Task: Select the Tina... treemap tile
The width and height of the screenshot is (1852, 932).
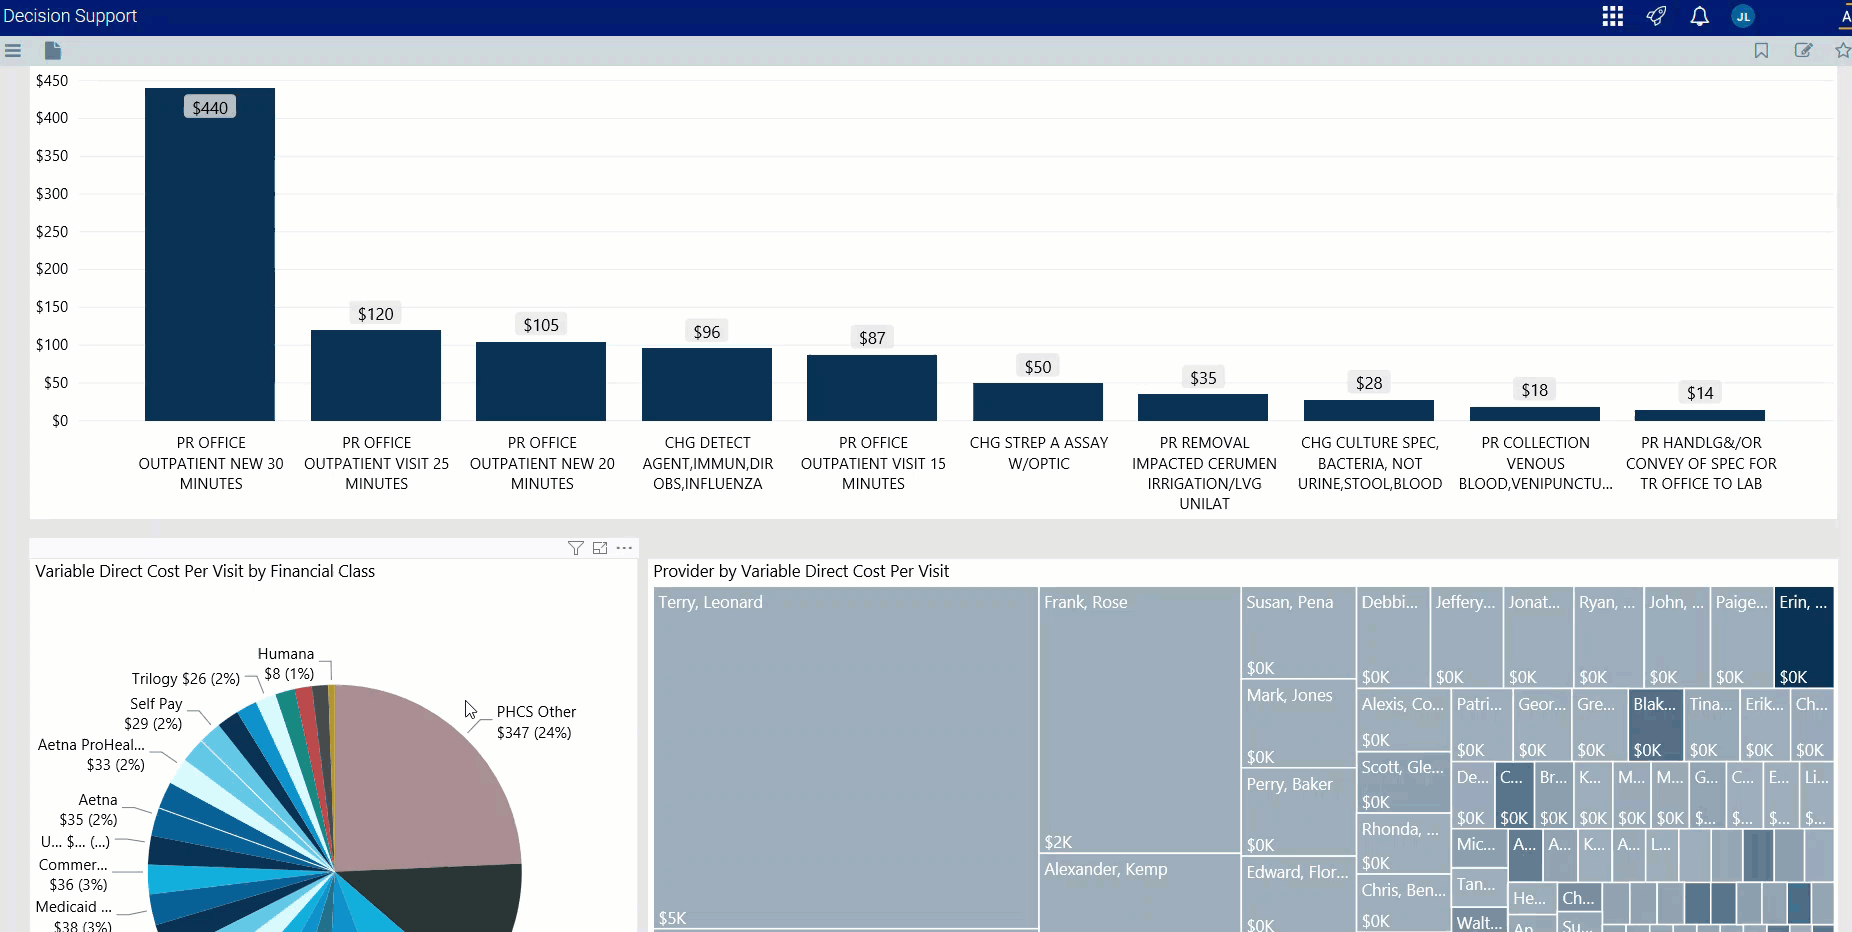Action: [1711, 725]
